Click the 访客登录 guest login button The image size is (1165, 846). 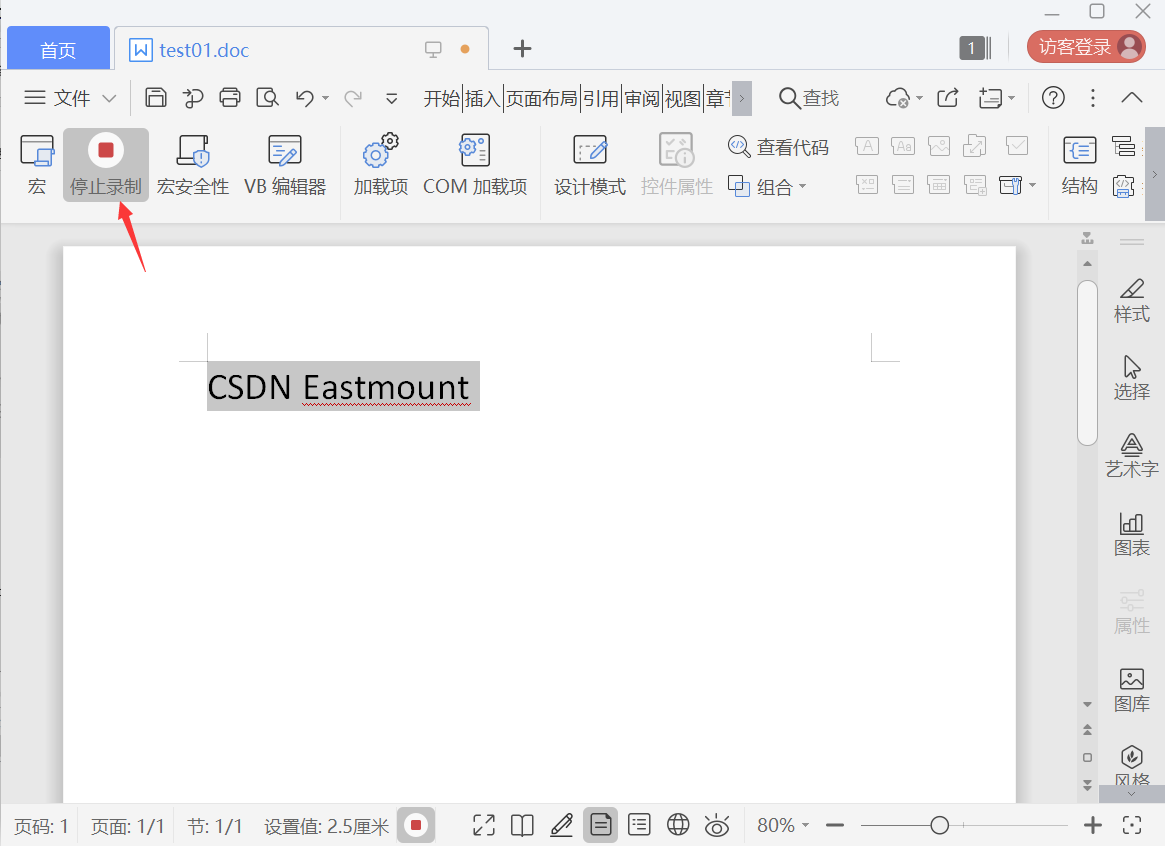(1086, 47)
